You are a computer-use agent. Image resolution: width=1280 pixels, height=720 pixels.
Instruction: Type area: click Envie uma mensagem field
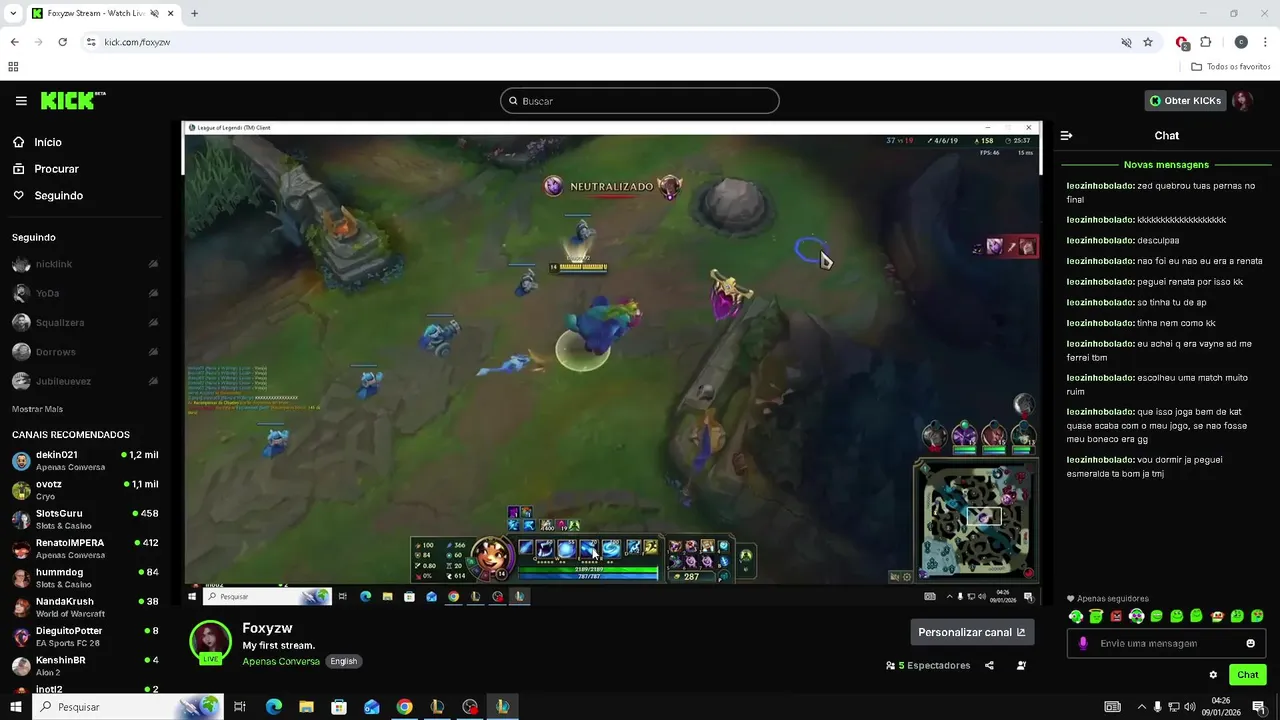[x=1166, y=643]
